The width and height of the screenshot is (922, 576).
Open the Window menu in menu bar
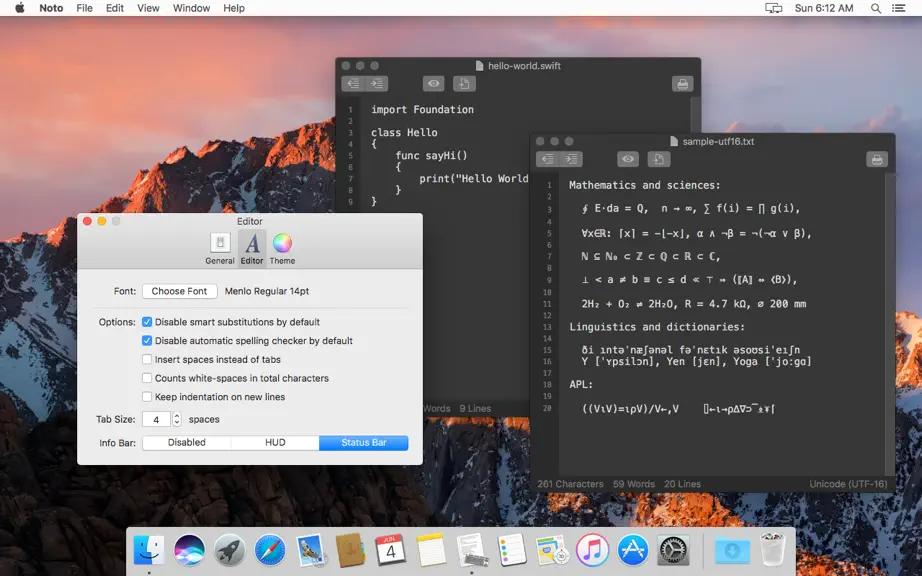[x=191, y=8]
